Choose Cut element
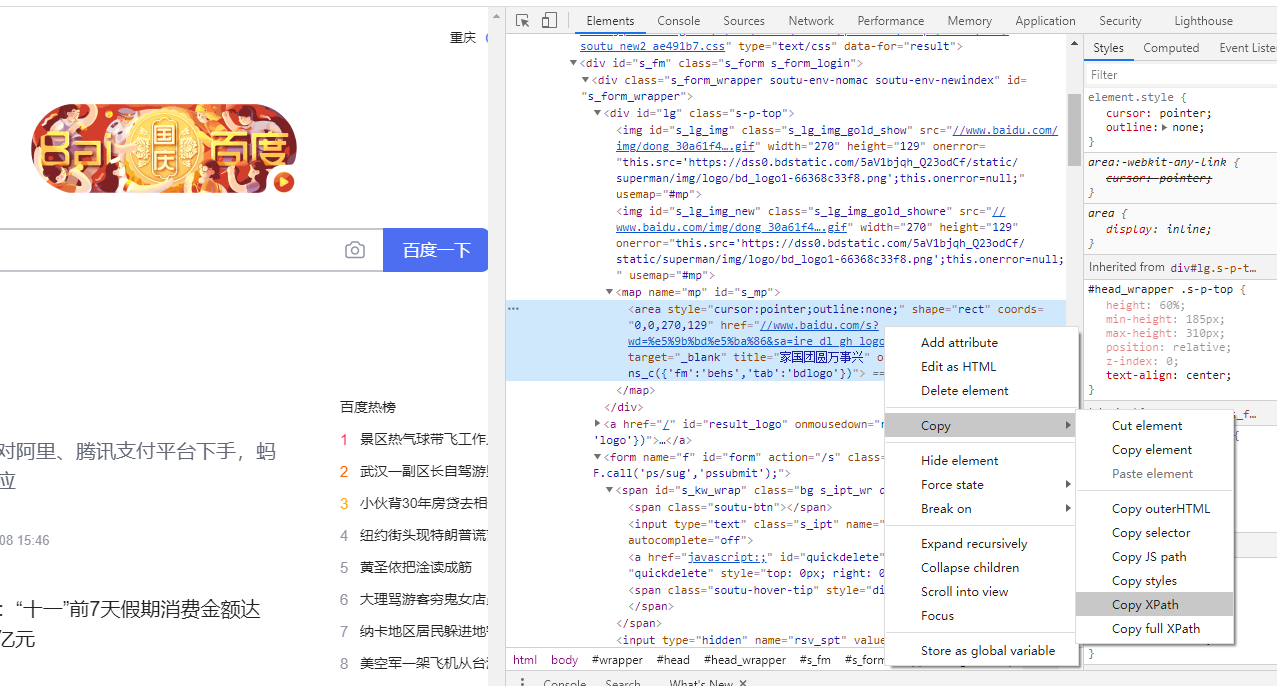 point(1155,426)
